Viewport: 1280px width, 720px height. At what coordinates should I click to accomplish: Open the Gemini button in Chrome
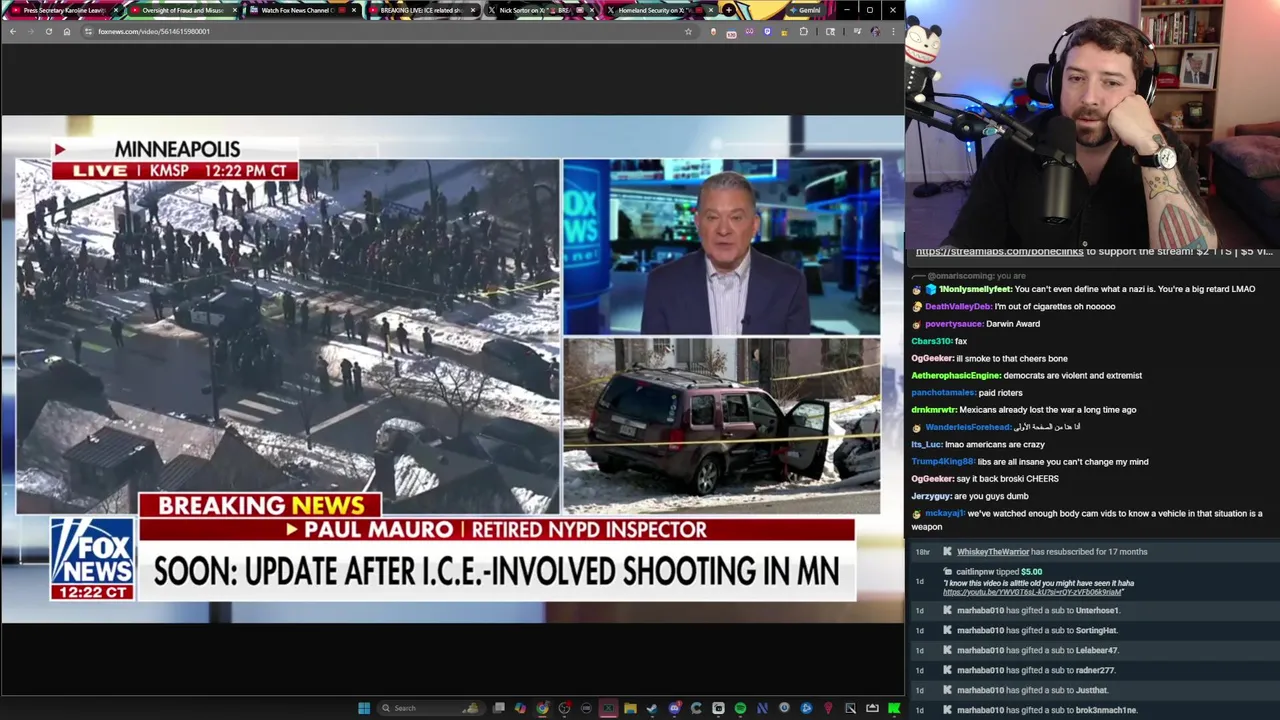click(x=806, y=10)
